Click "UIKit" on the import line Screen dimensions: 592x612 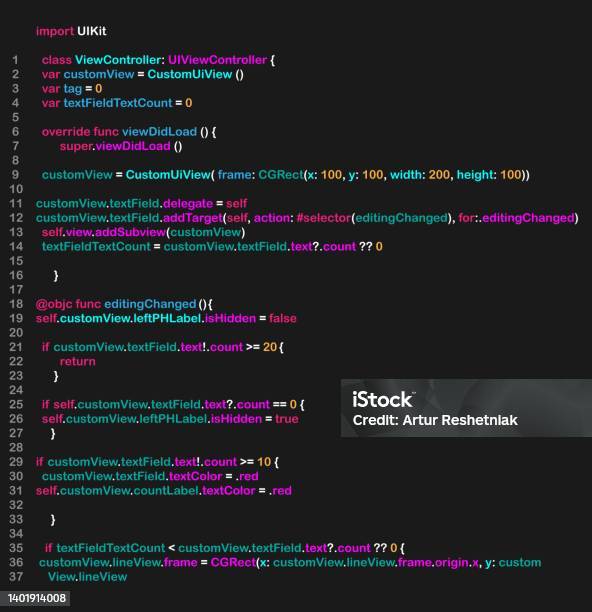pos(92,31)
